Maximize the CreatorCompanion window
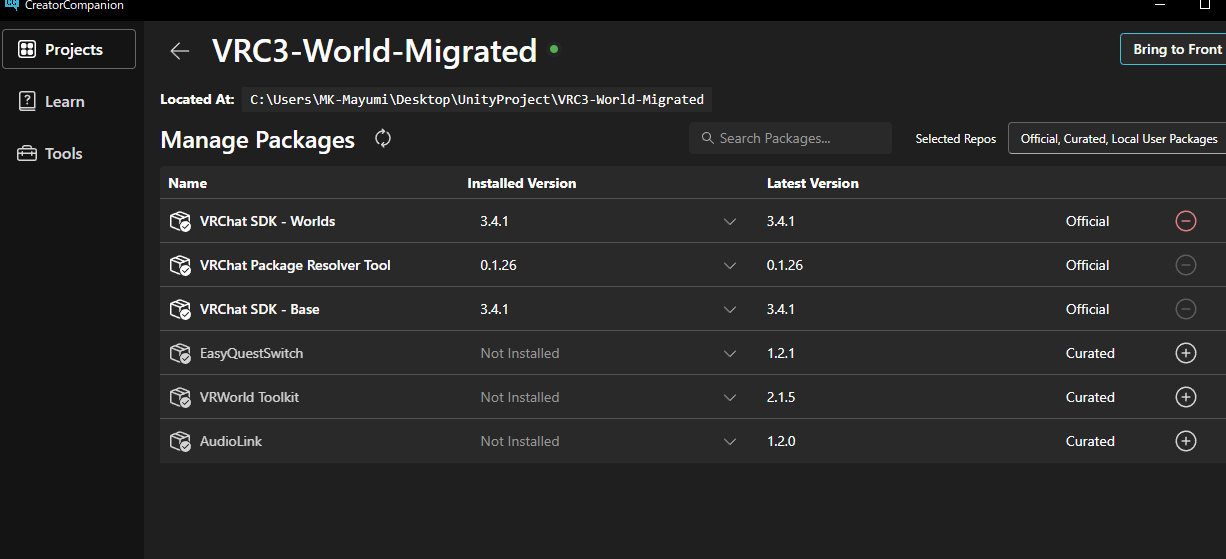Viewport: 1226px width, 559px height. coord(1205,5)
